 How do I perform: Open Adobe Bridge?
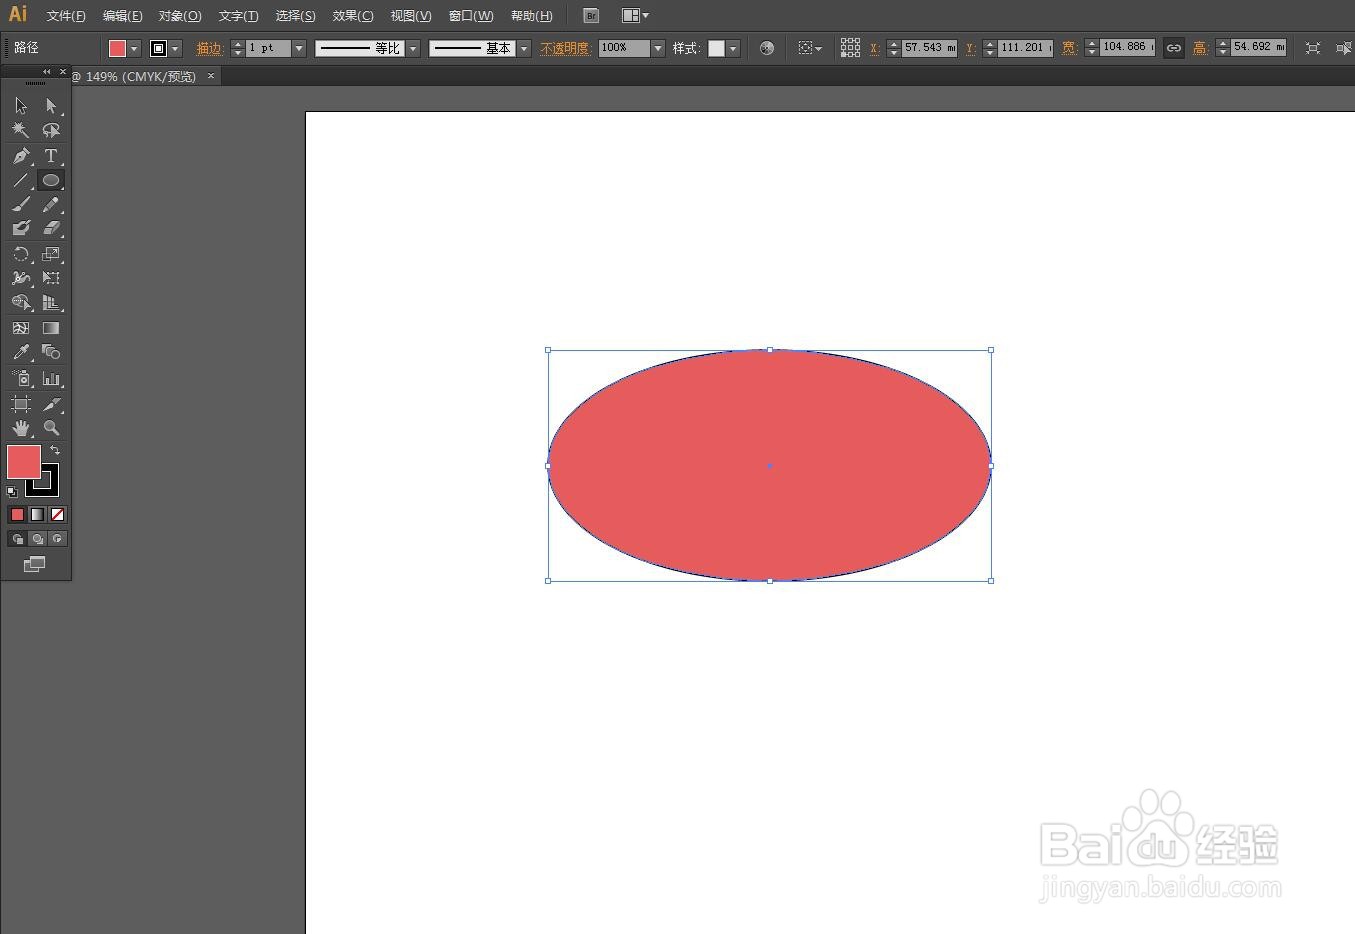(591, 16)
